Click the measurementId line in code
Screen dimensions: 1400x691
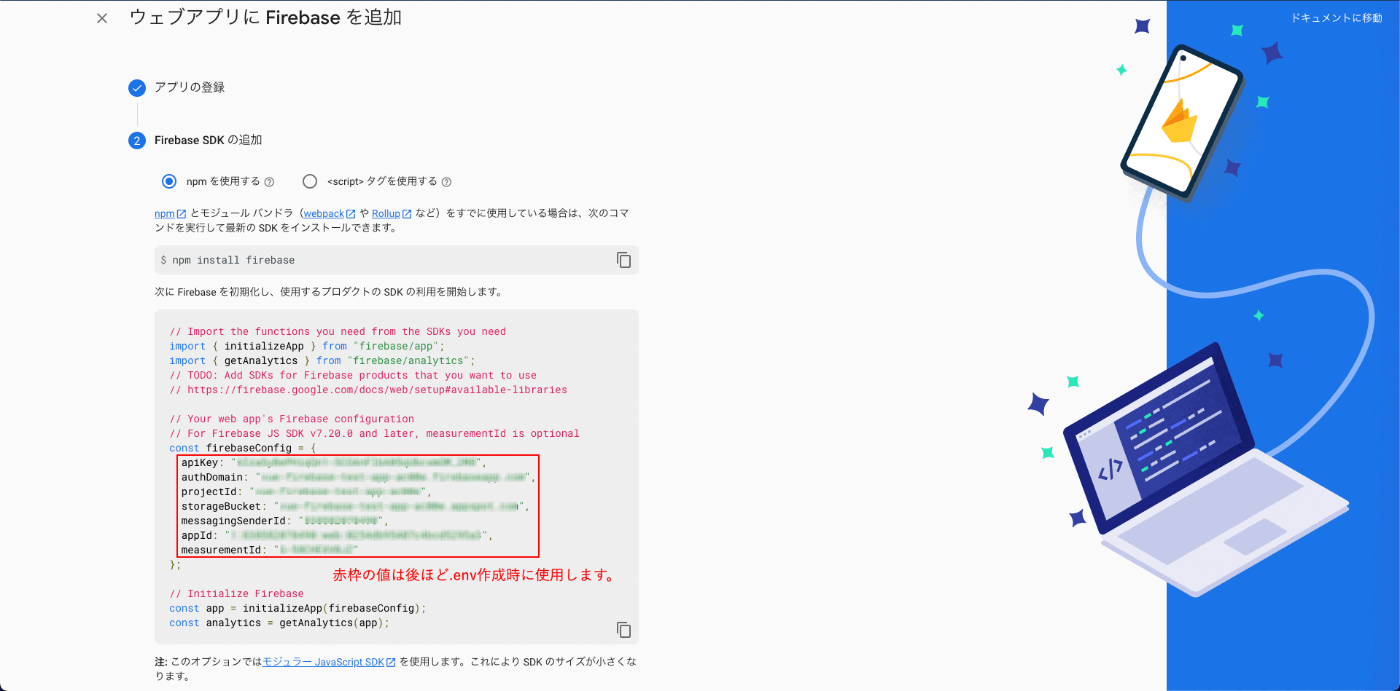(269, 550)
